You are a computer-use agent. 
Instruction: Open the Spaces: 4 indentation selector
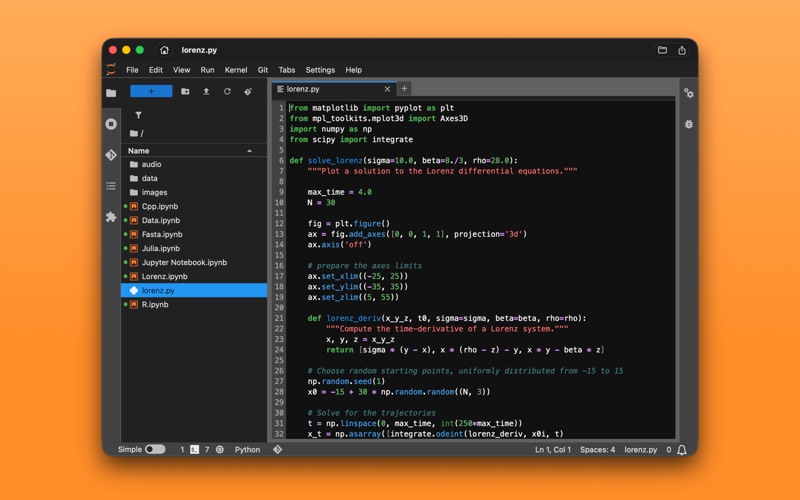tap(597, 450)
